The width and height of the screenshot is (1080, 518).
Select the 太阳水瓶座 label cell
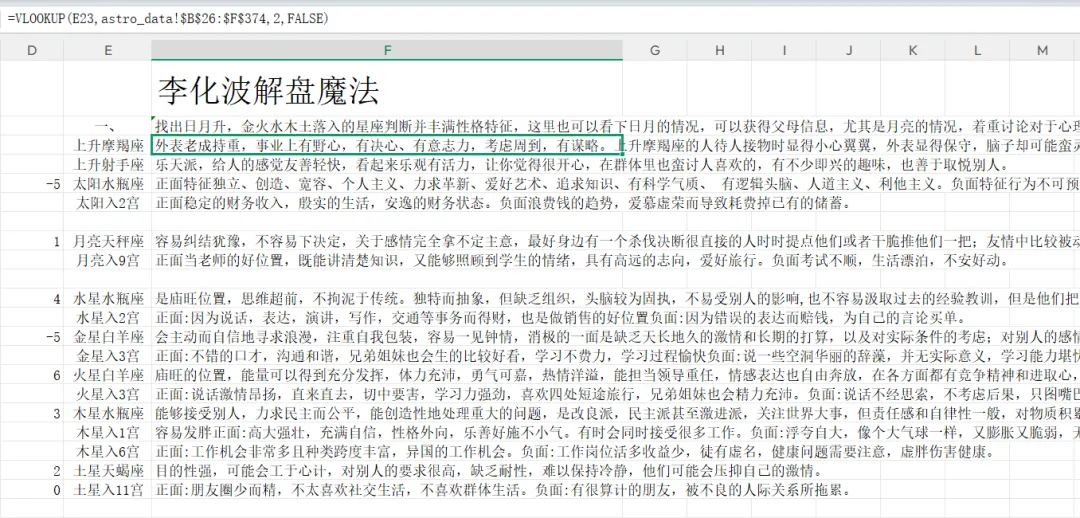(108, 184)
